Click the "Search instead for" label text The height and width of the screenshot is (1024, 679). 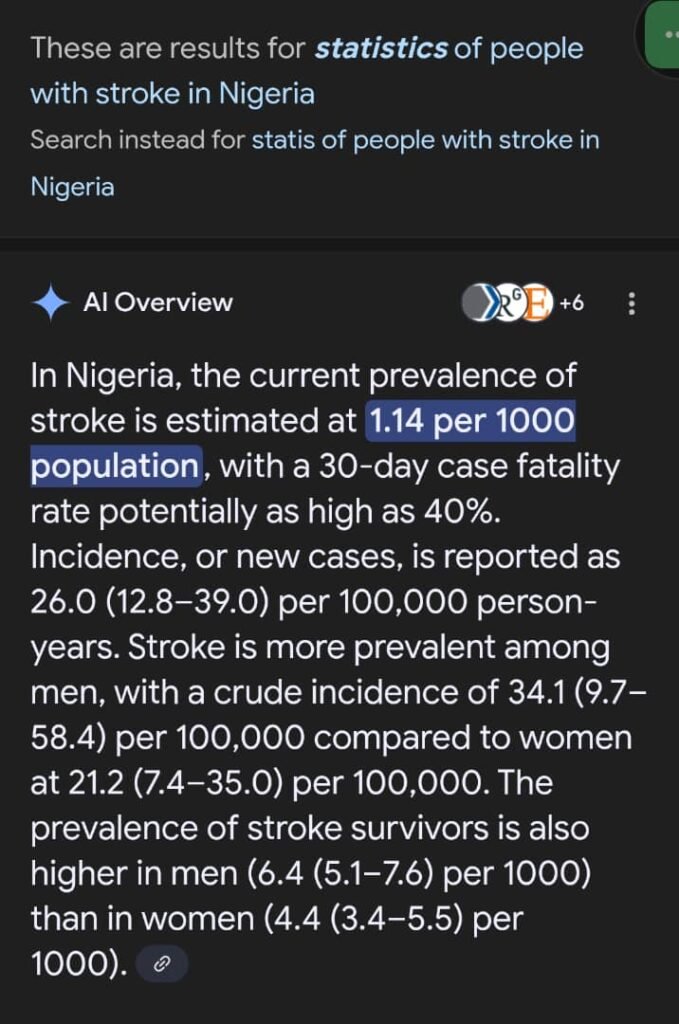(137, 139)
